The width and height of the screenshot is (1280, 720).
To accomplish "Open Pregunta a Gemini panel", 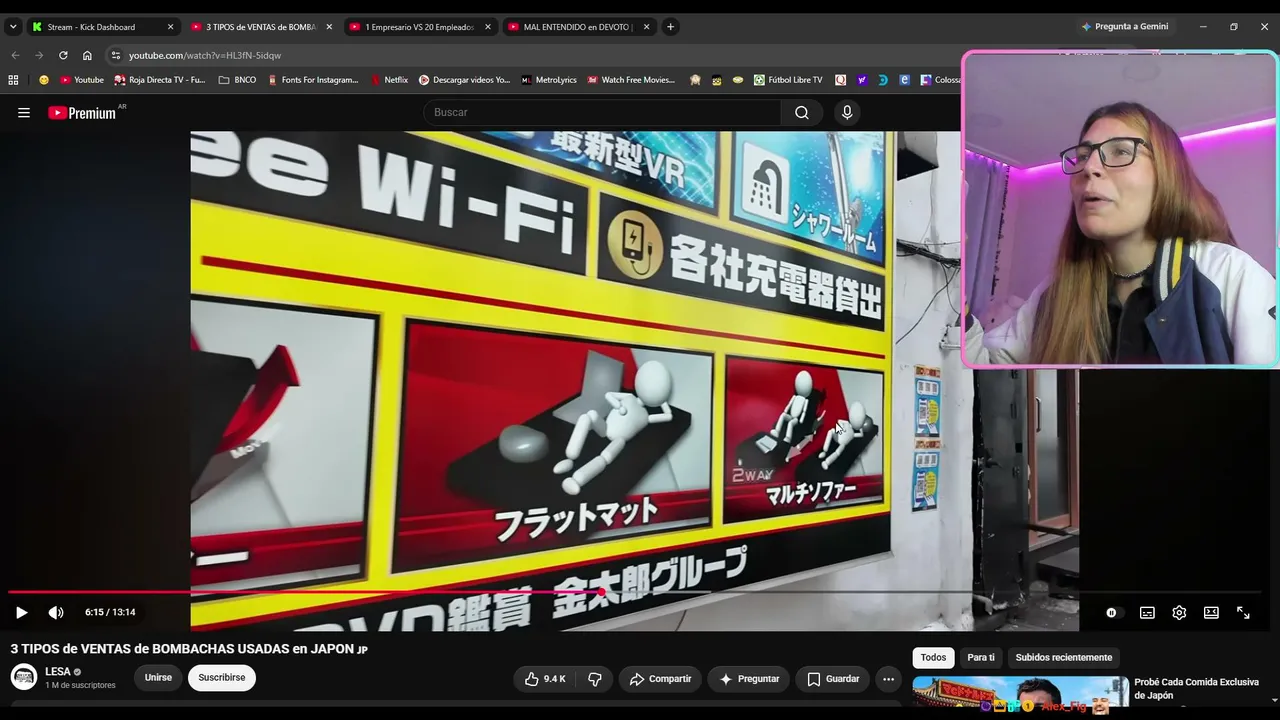I will tap(1125, 27).
